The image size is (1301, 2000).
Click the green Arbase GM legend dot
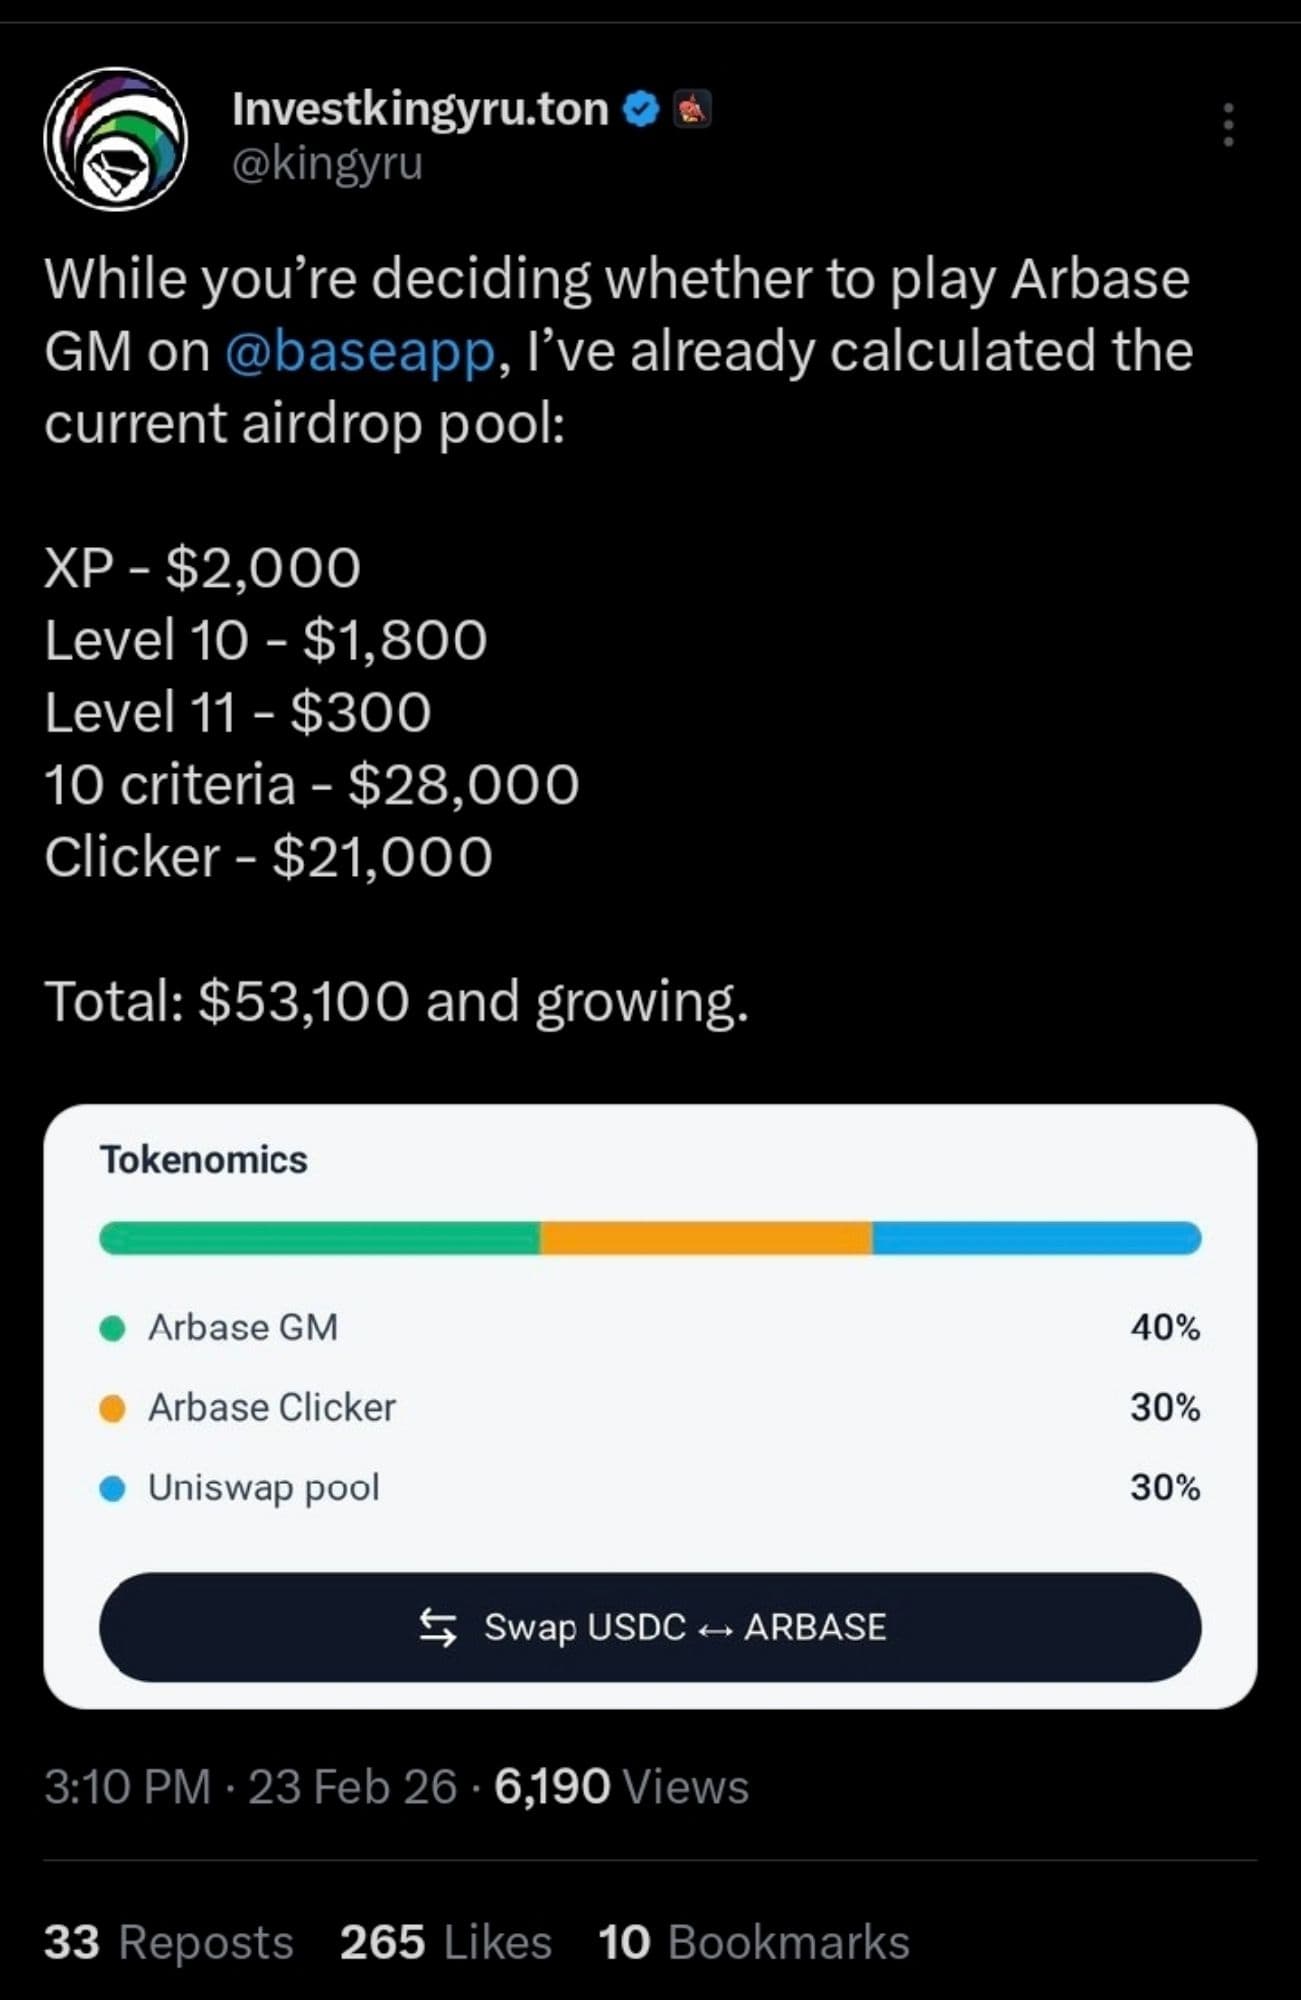click(x=113, y=1328)
